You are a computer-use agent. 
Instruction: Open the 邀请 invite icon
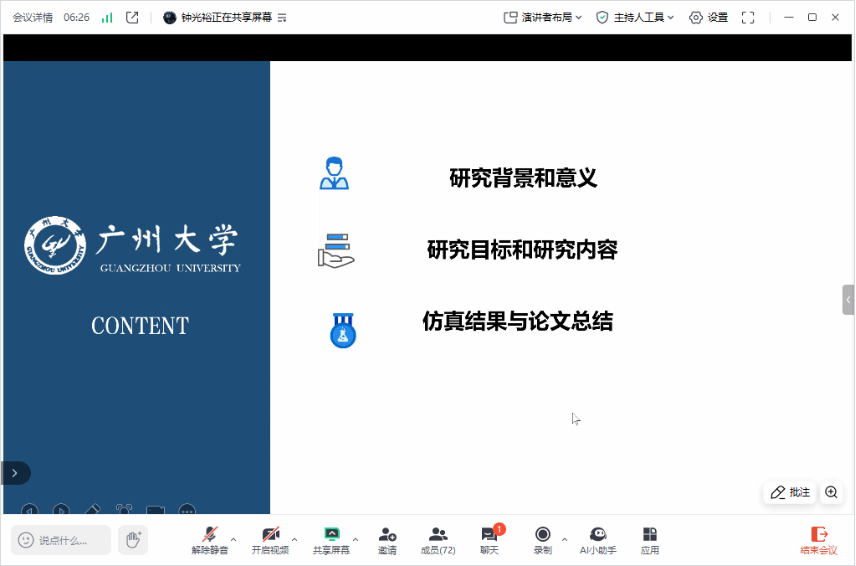pos(387,539)
